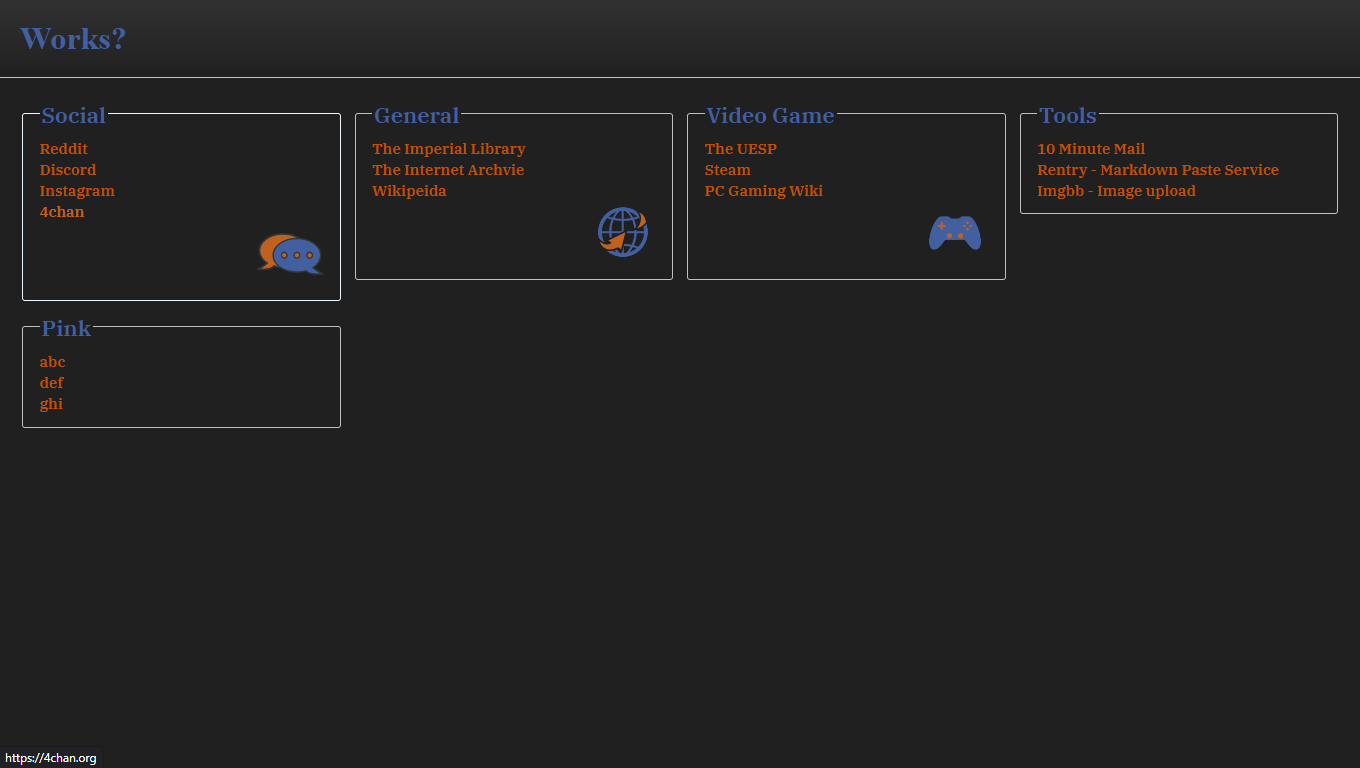Click the abc link
The height and width of the screenshot is (768, 1360).
coord(53,362)
